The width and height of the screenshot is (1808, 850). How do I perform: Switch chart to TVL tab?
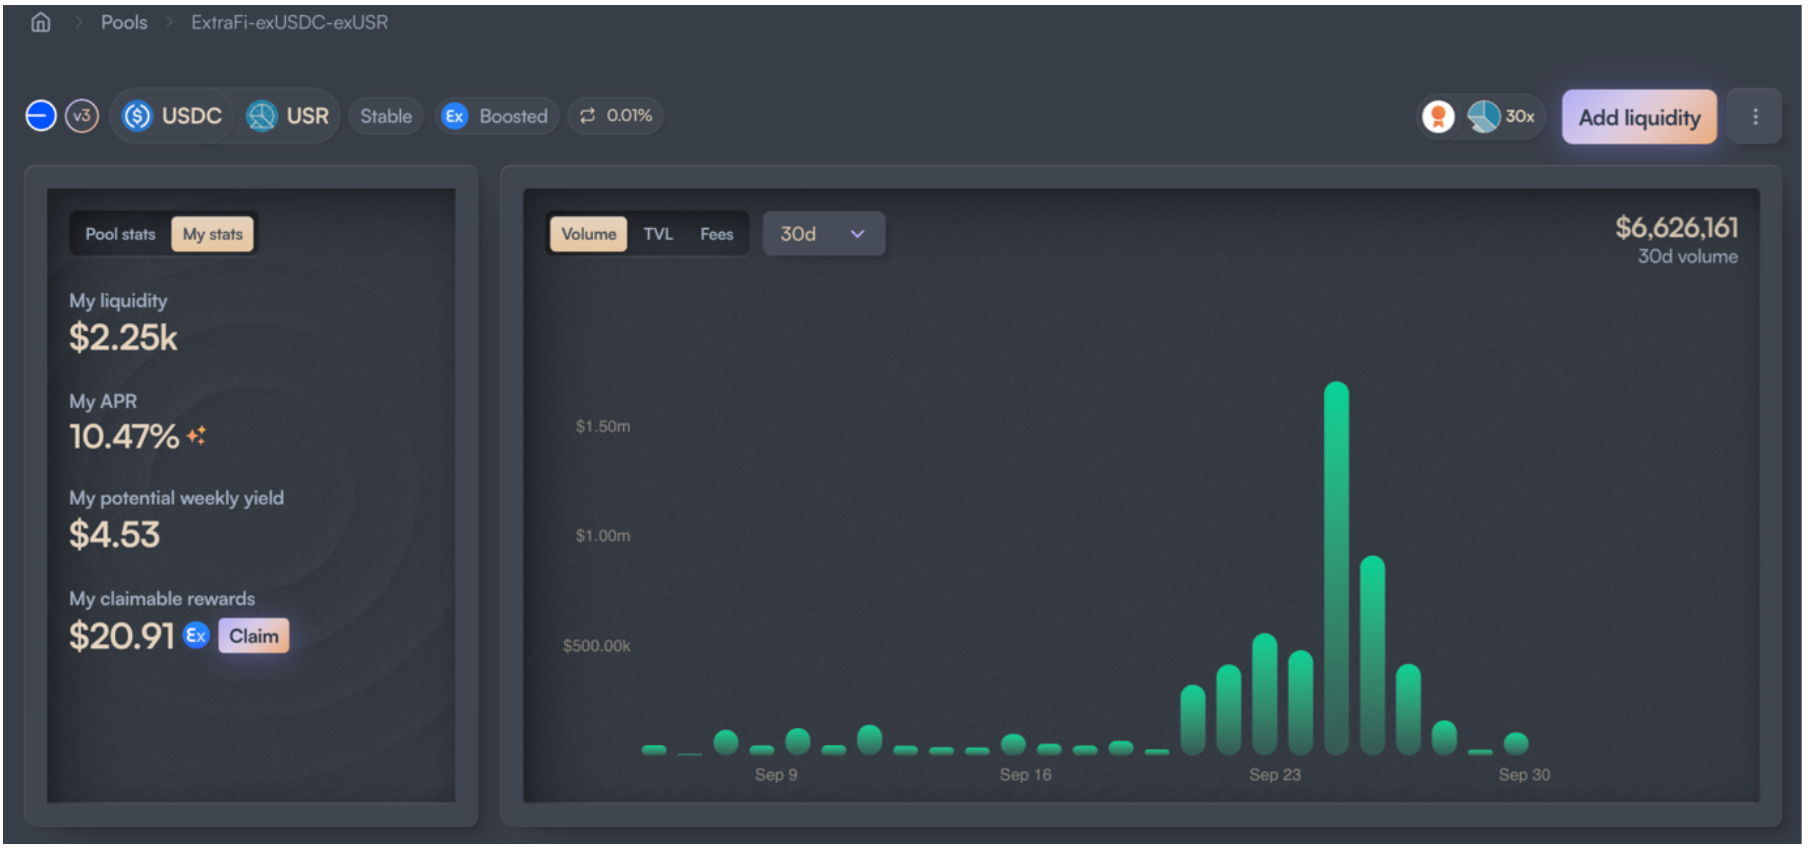tap(658, 234)
